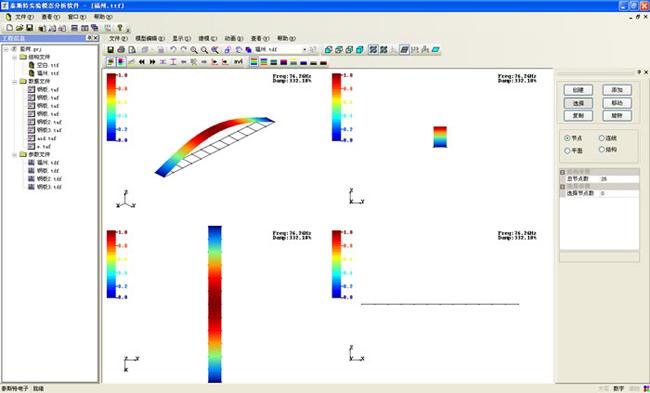650x393 pixels.
Task: Select the 节点 radio button
Action: pyautogui.click(x=567, y=138)
